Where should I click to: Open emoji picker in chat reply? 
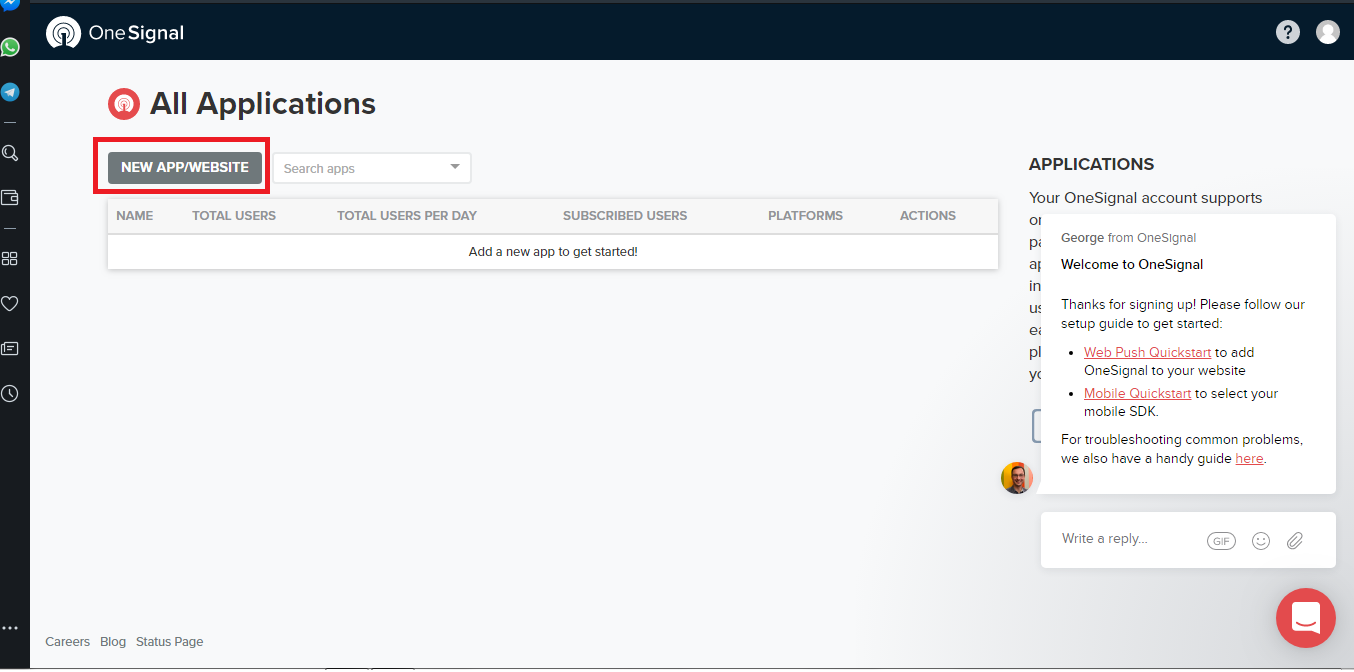[x=1261, y=541]
